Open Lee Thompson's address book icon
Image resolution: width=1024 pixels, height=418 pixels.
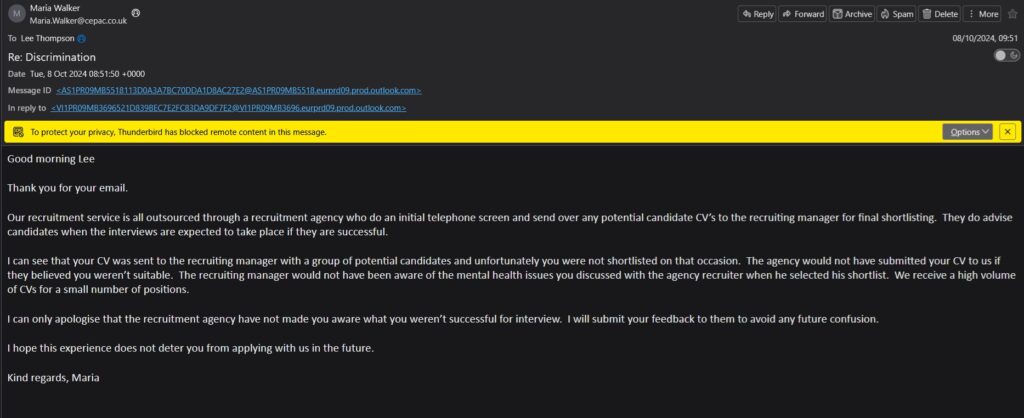[x=82, y=39]
